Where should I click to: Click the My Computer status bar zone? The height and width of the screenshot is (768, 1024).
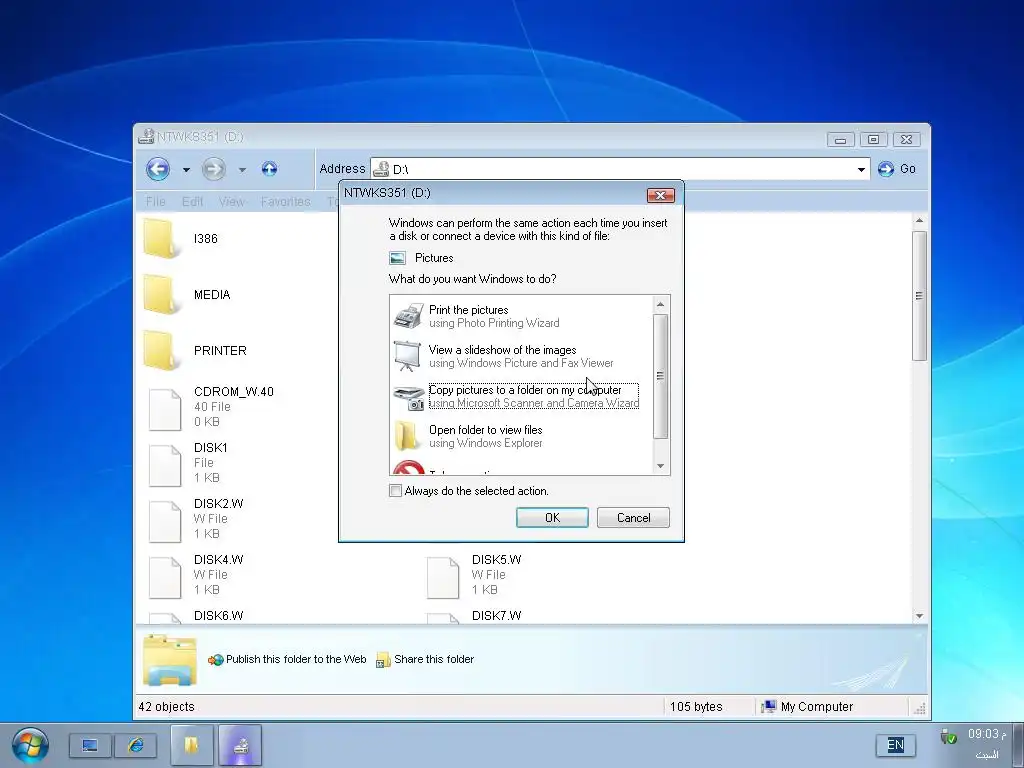tap(832, 707)
